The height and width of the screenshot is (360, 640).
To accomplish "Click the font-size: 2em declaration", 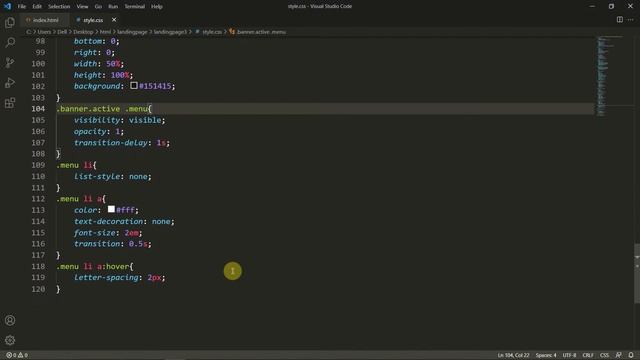I will (x=108, y=233).
